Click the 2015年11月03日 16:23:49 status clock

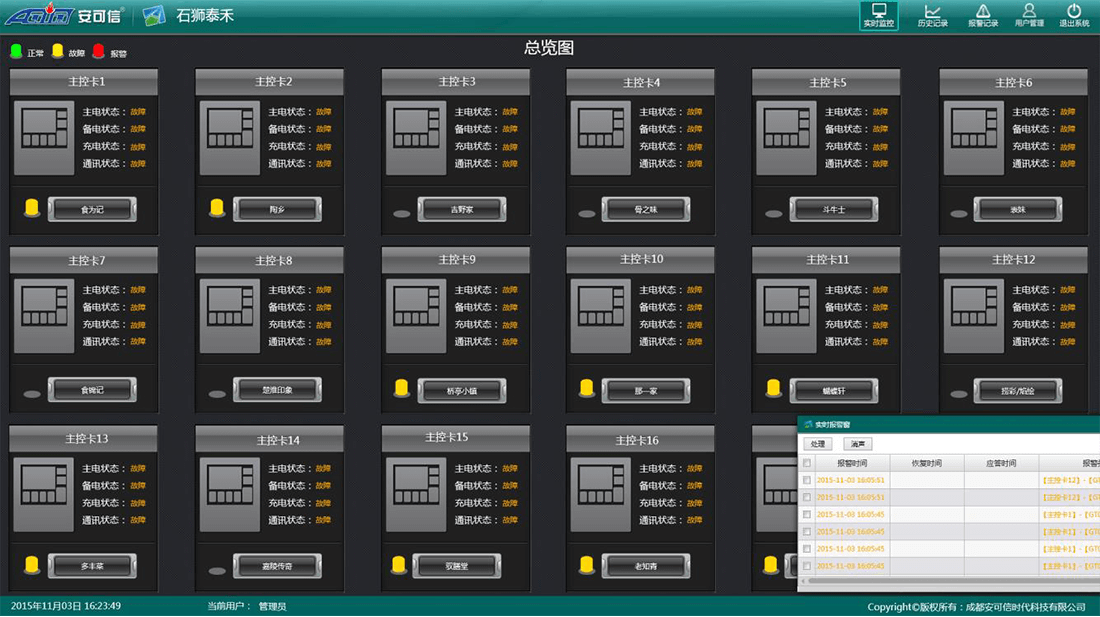pos(65,606)
